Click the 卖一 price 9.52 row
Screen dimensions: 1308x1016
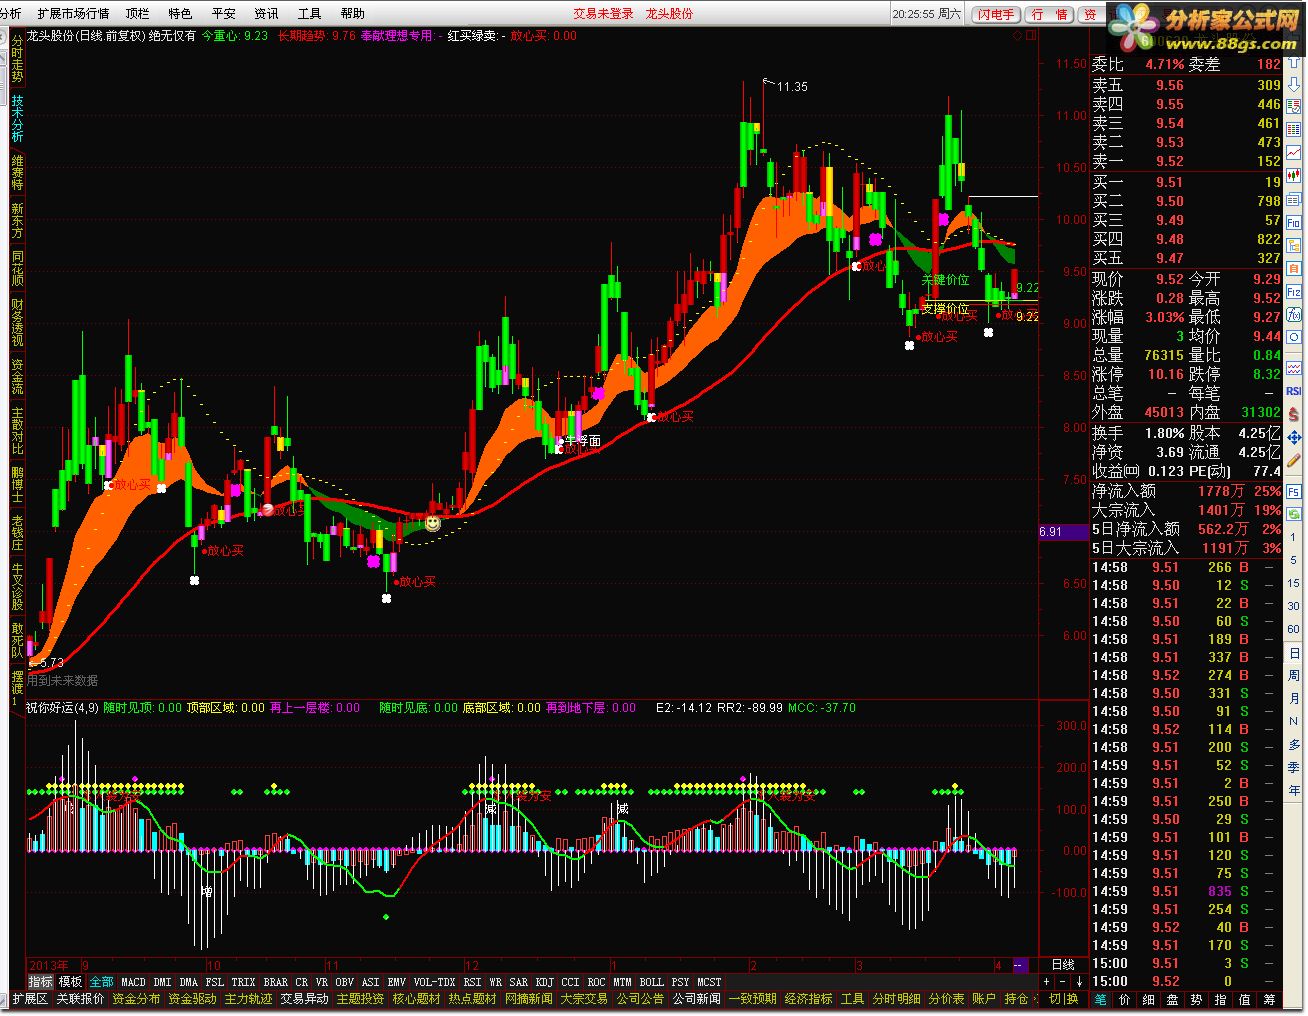pyautogui.click(x=1186, y=161)
